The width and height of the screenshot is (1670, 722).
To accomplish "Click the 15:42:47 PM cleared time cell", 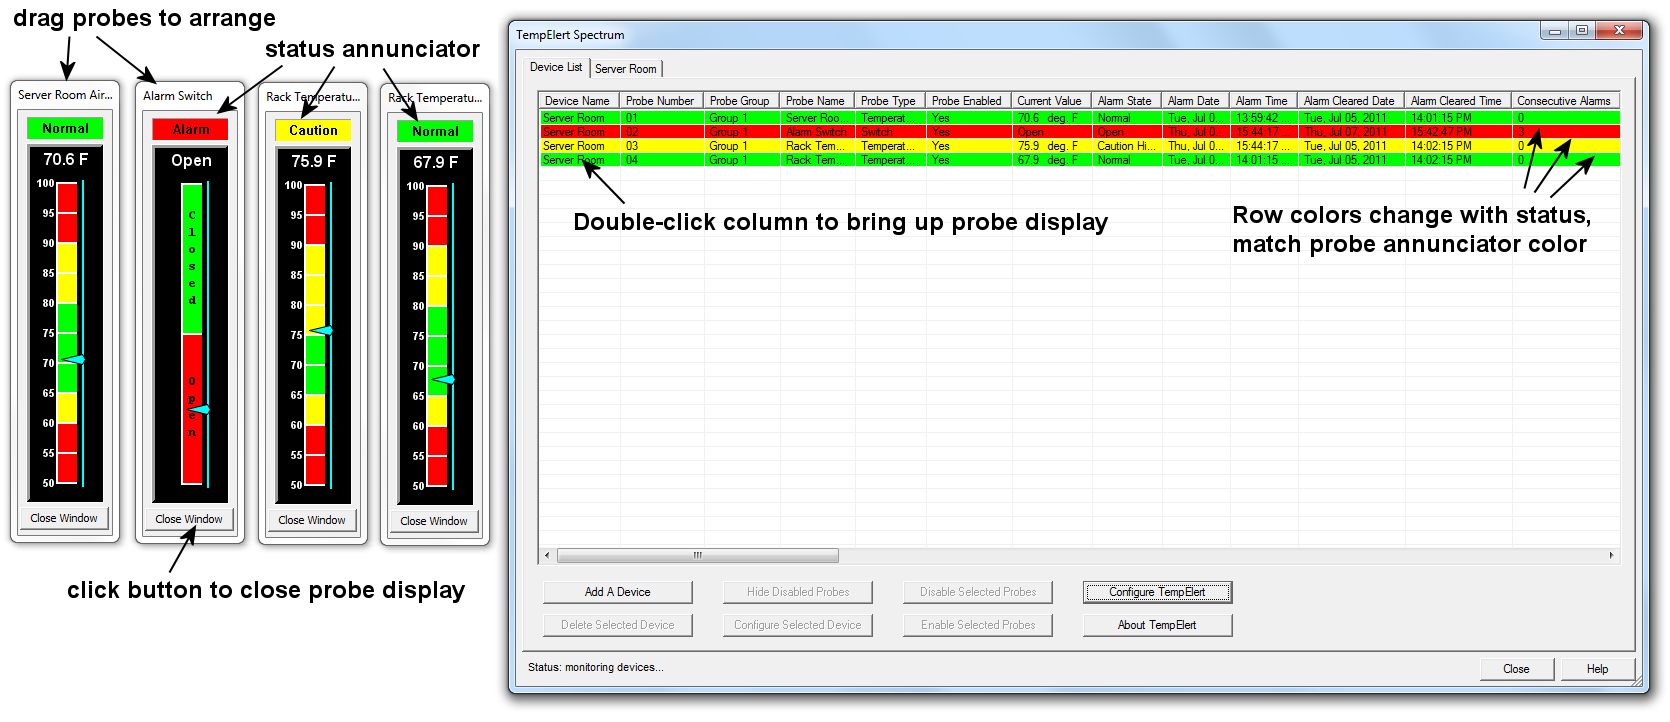I will tap(1458, 132).
